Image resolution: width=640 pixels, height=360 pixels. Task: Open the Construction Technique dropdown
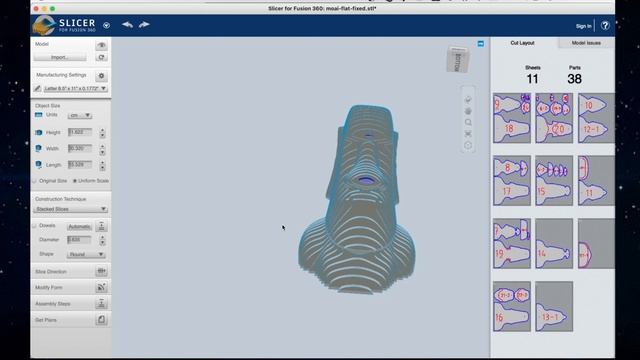click(x=71, y=209)
